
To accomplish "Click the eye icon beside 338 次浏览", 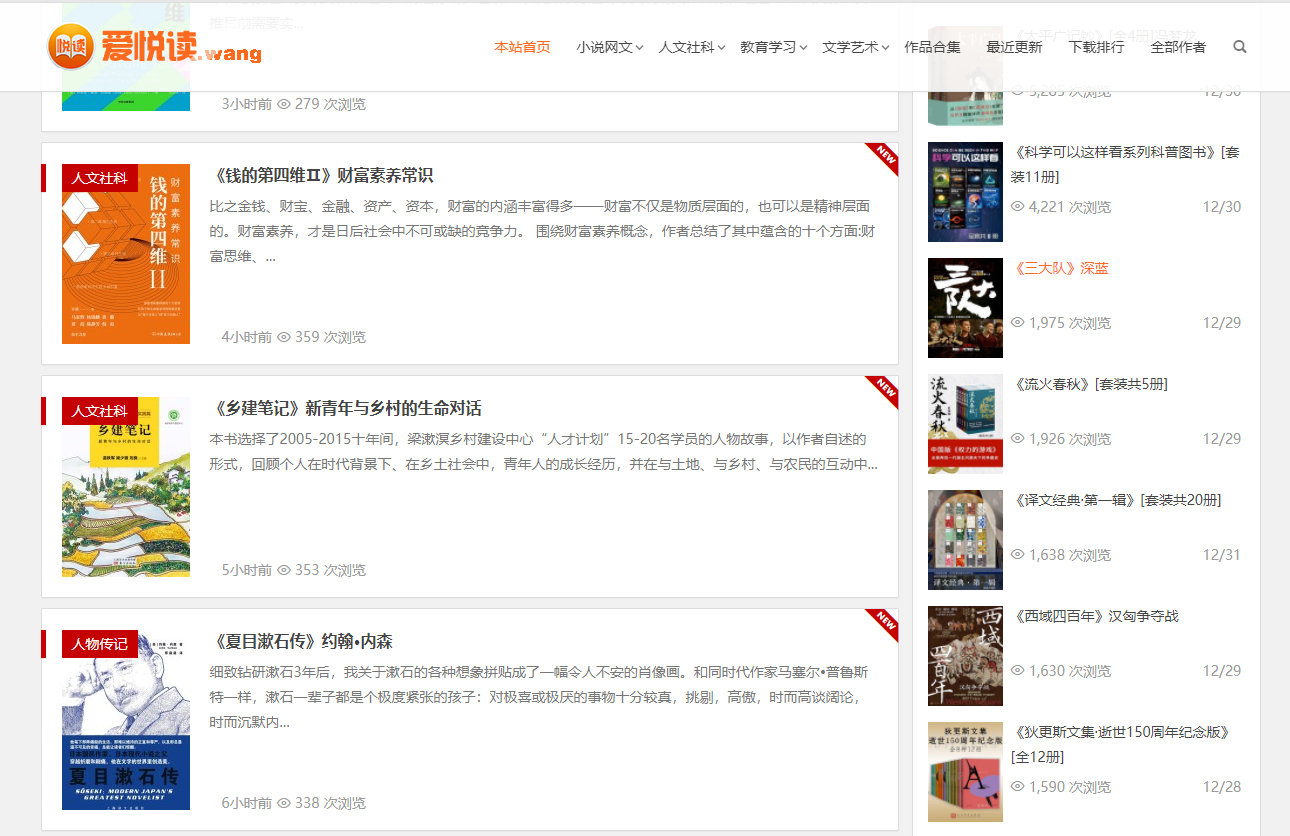I will pyautogui.click(x=283, y=803).
